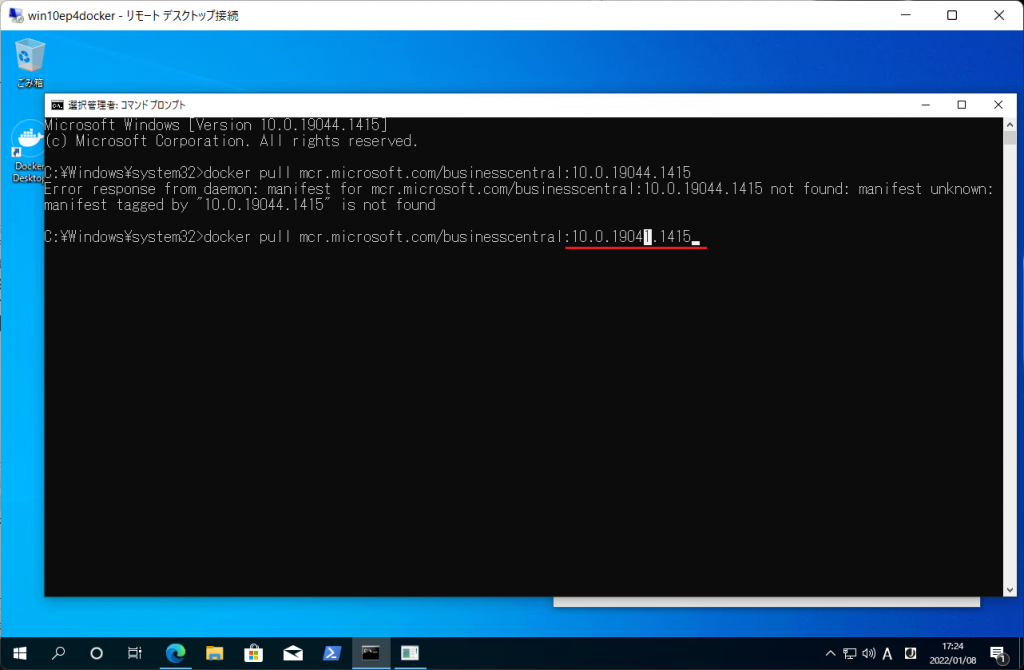Image resolution: width=1024 pixels, height=670 pixels.
Task: Open the last taskbar app with the green icon
Action: 409,653
